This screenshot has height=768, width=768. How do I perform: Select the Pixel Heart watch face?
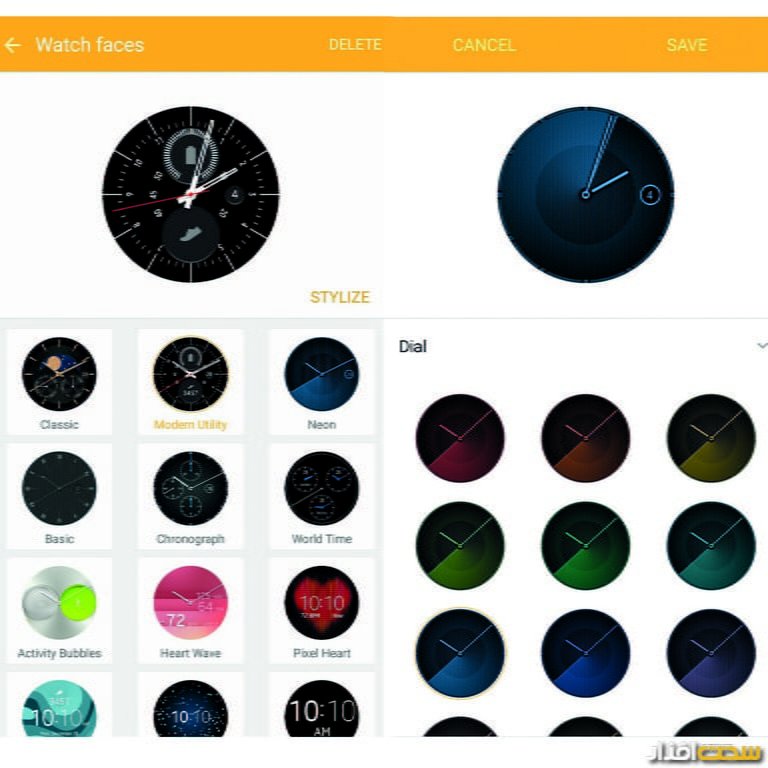(322, 611)
